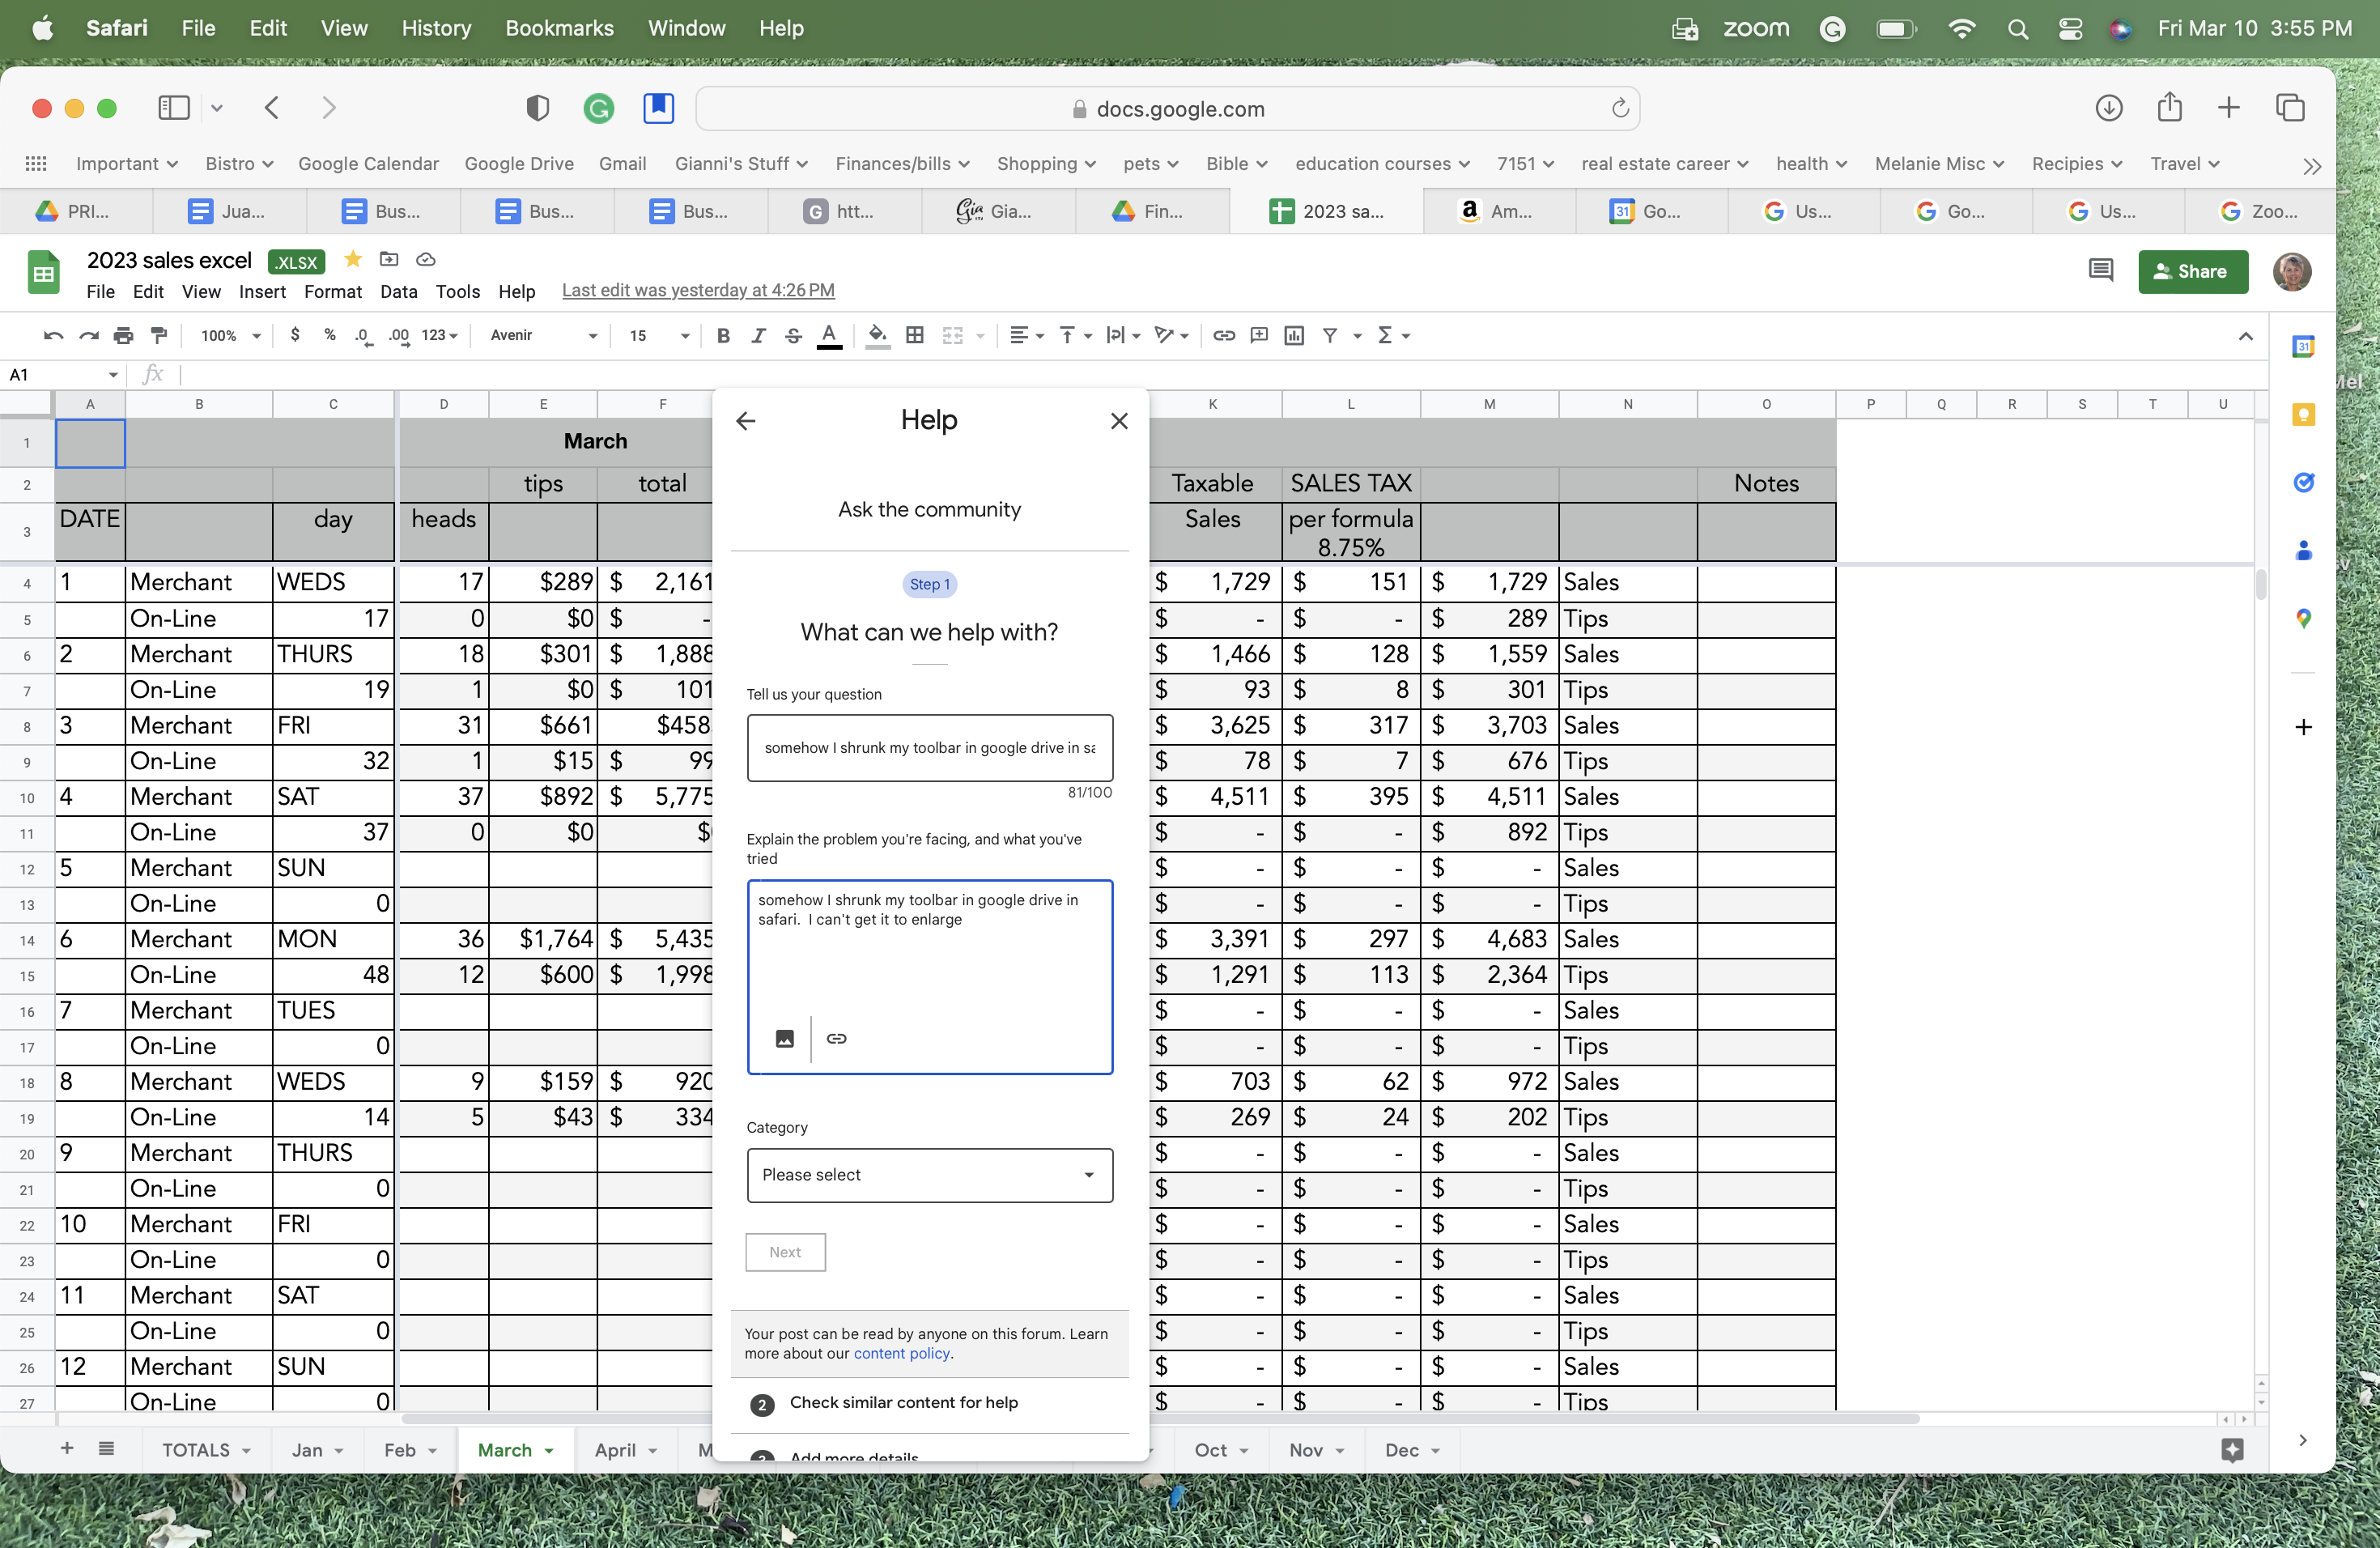Open the 100% zoom dropdown
This screenshot has width=2380, height=1548.
(x=230, y=335)
